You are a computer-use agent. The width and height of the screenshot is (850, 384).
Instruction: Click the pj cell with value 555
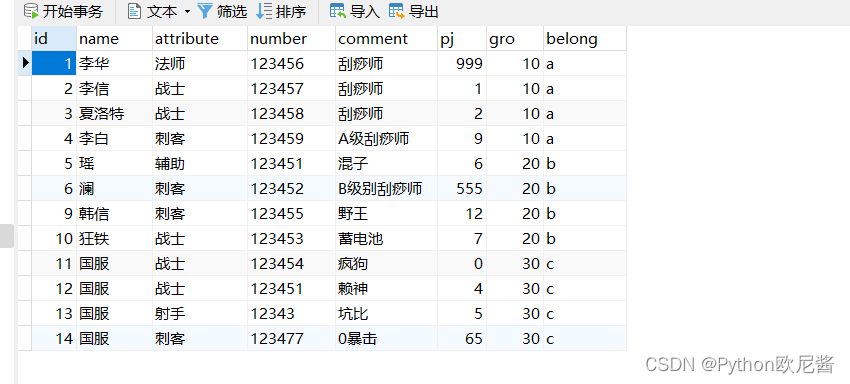coord(462,188)
